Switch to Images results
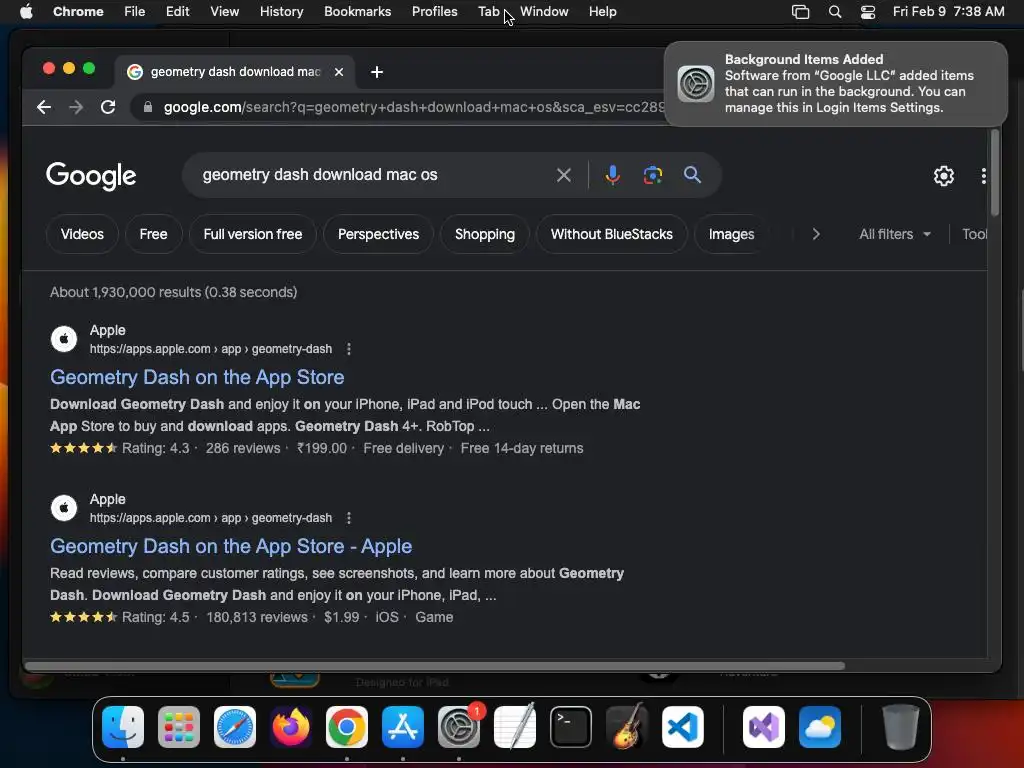The height and width of the screenshot is (768, 1024). (x=731, y=234)
